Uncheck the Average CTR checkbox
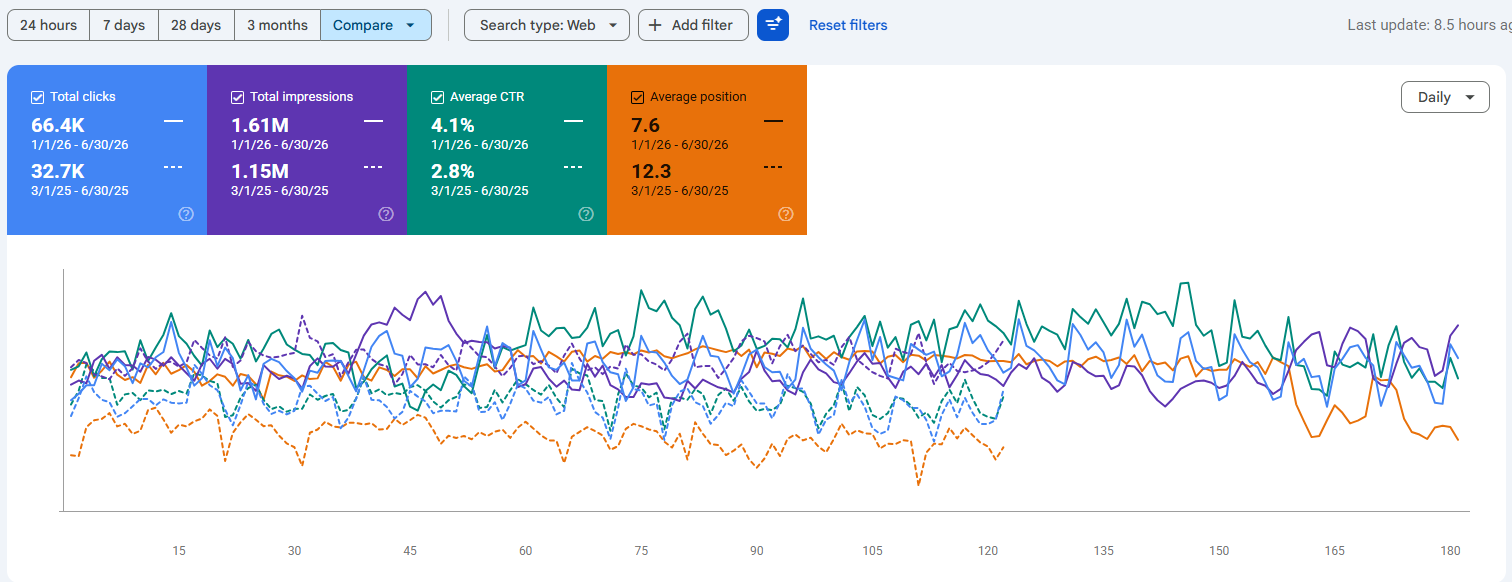 (x=437, y=97)
